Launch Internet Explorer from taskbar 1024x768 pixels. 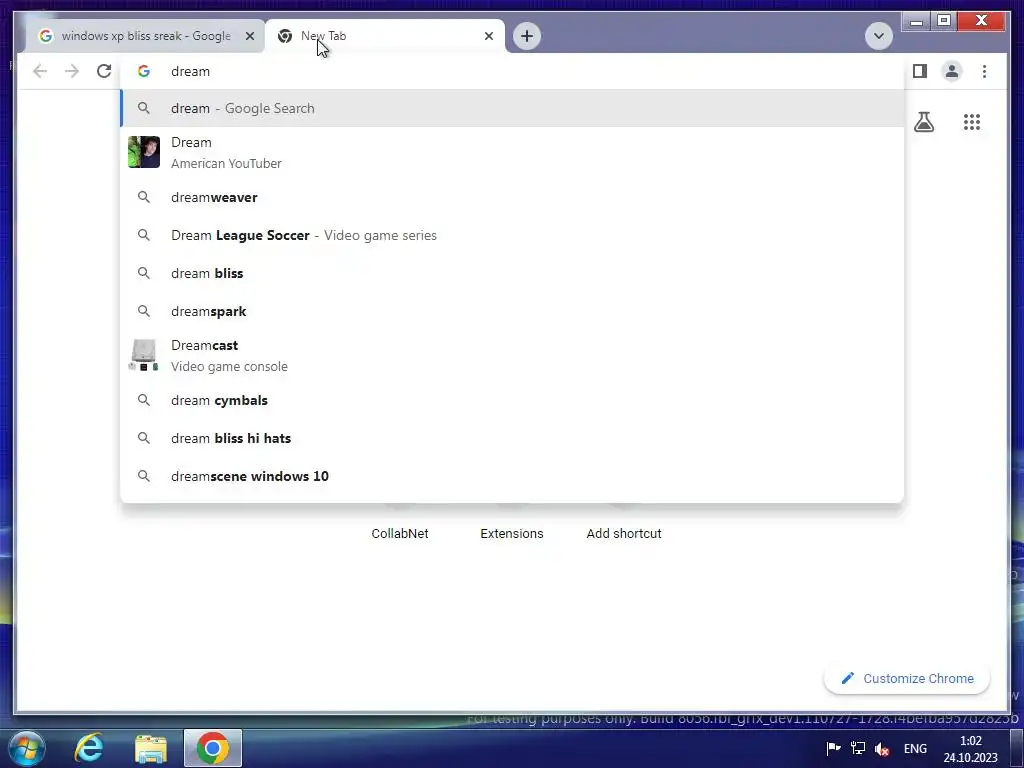89,748
